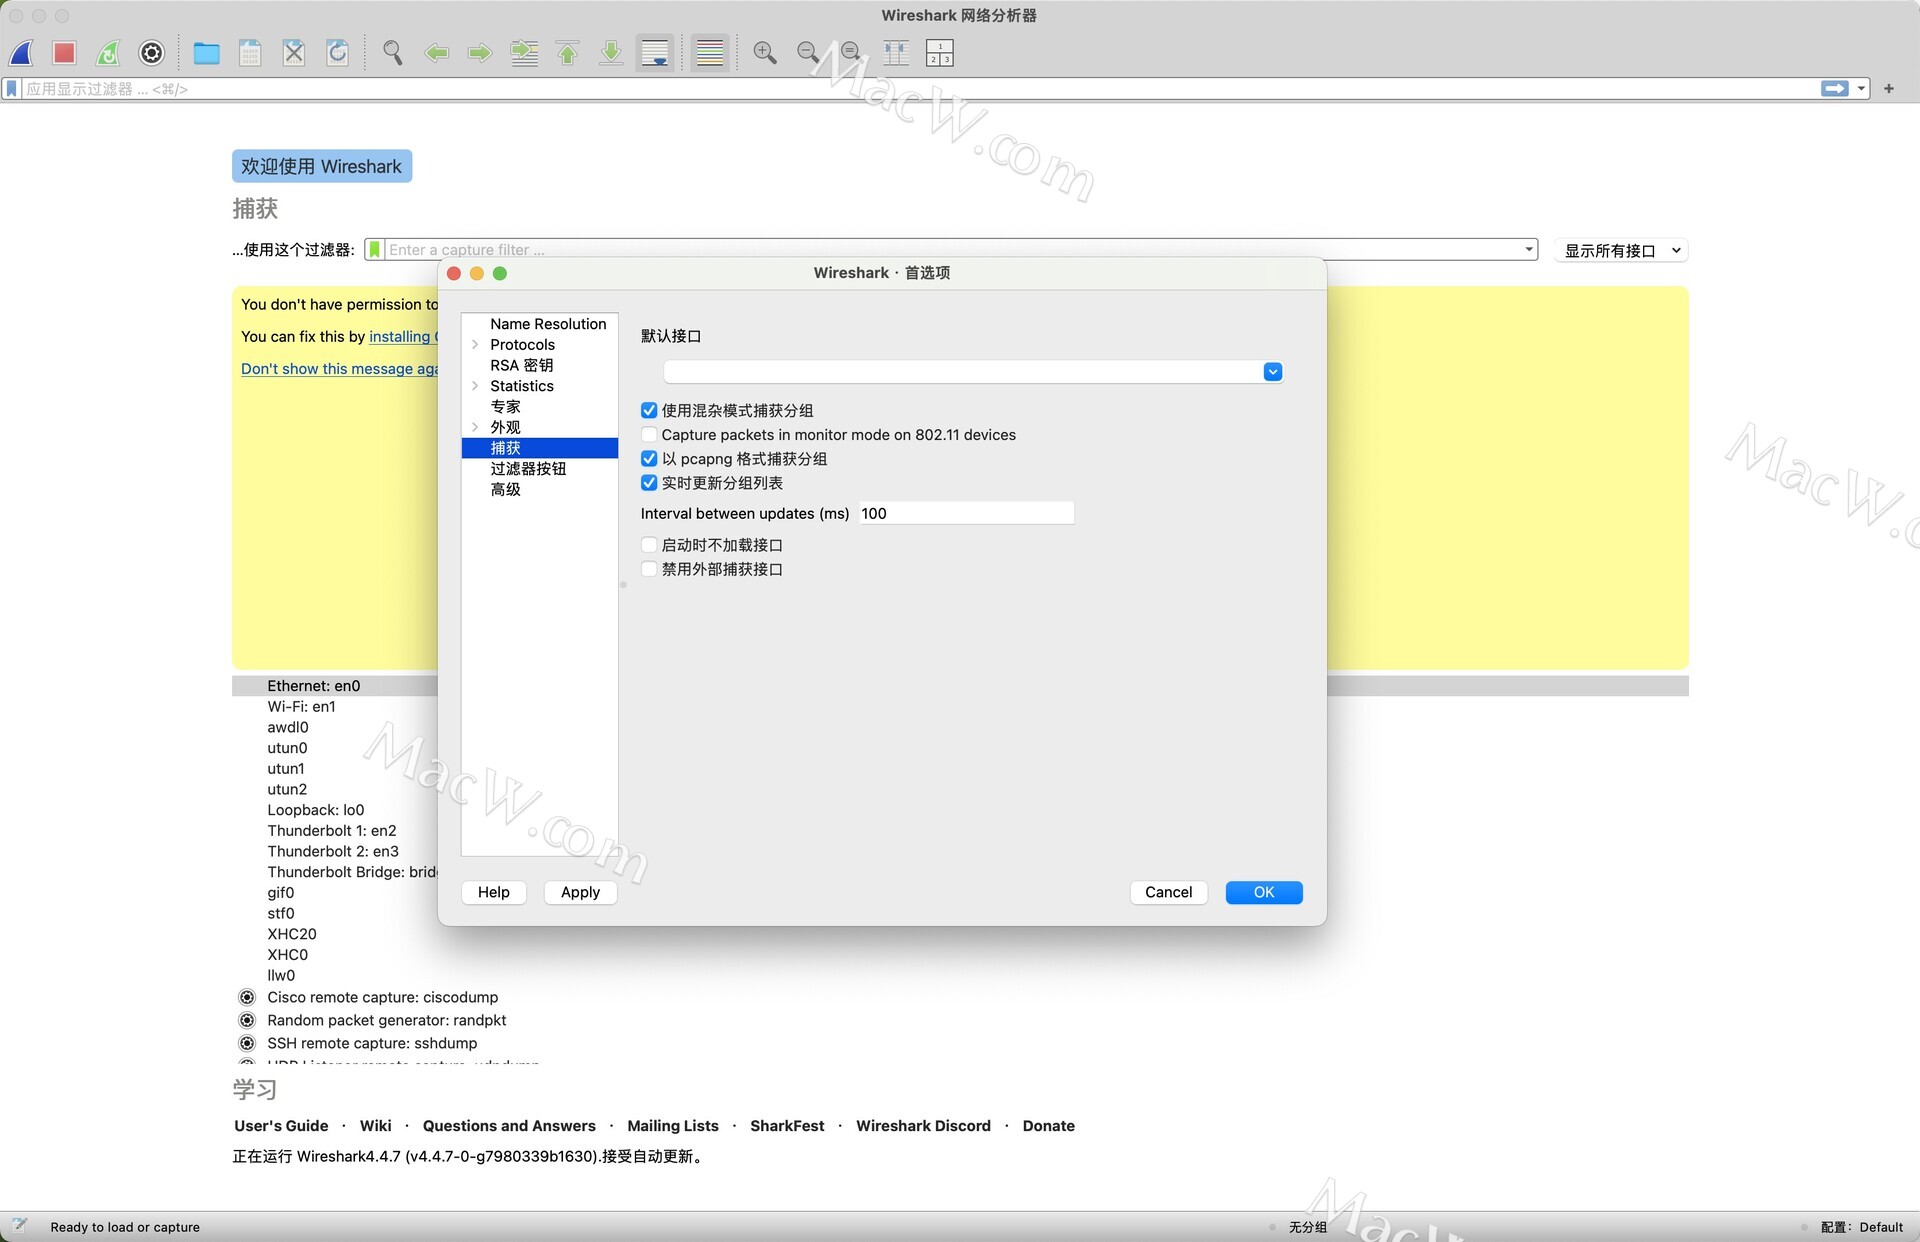Check 启动时不加载接口 option

click(649, 545)
